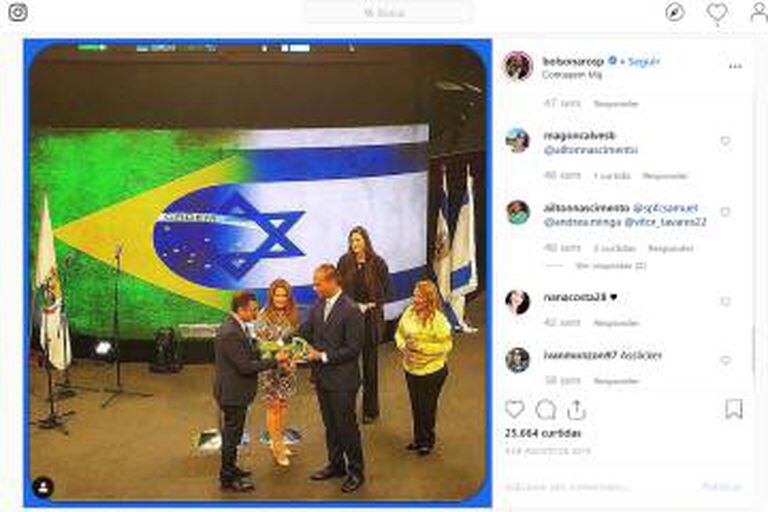Share the post with share icon
Image resolution: width=768 pixels, height=512 pixels.
click(x=576, y=410)
